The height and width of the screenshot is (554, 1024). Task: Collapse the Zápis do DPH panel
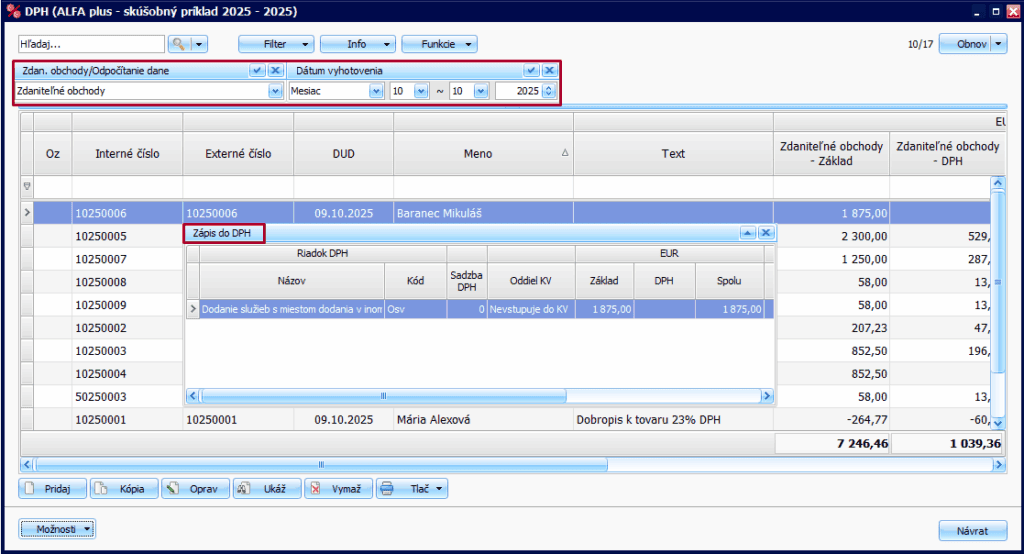coord(746,232)
